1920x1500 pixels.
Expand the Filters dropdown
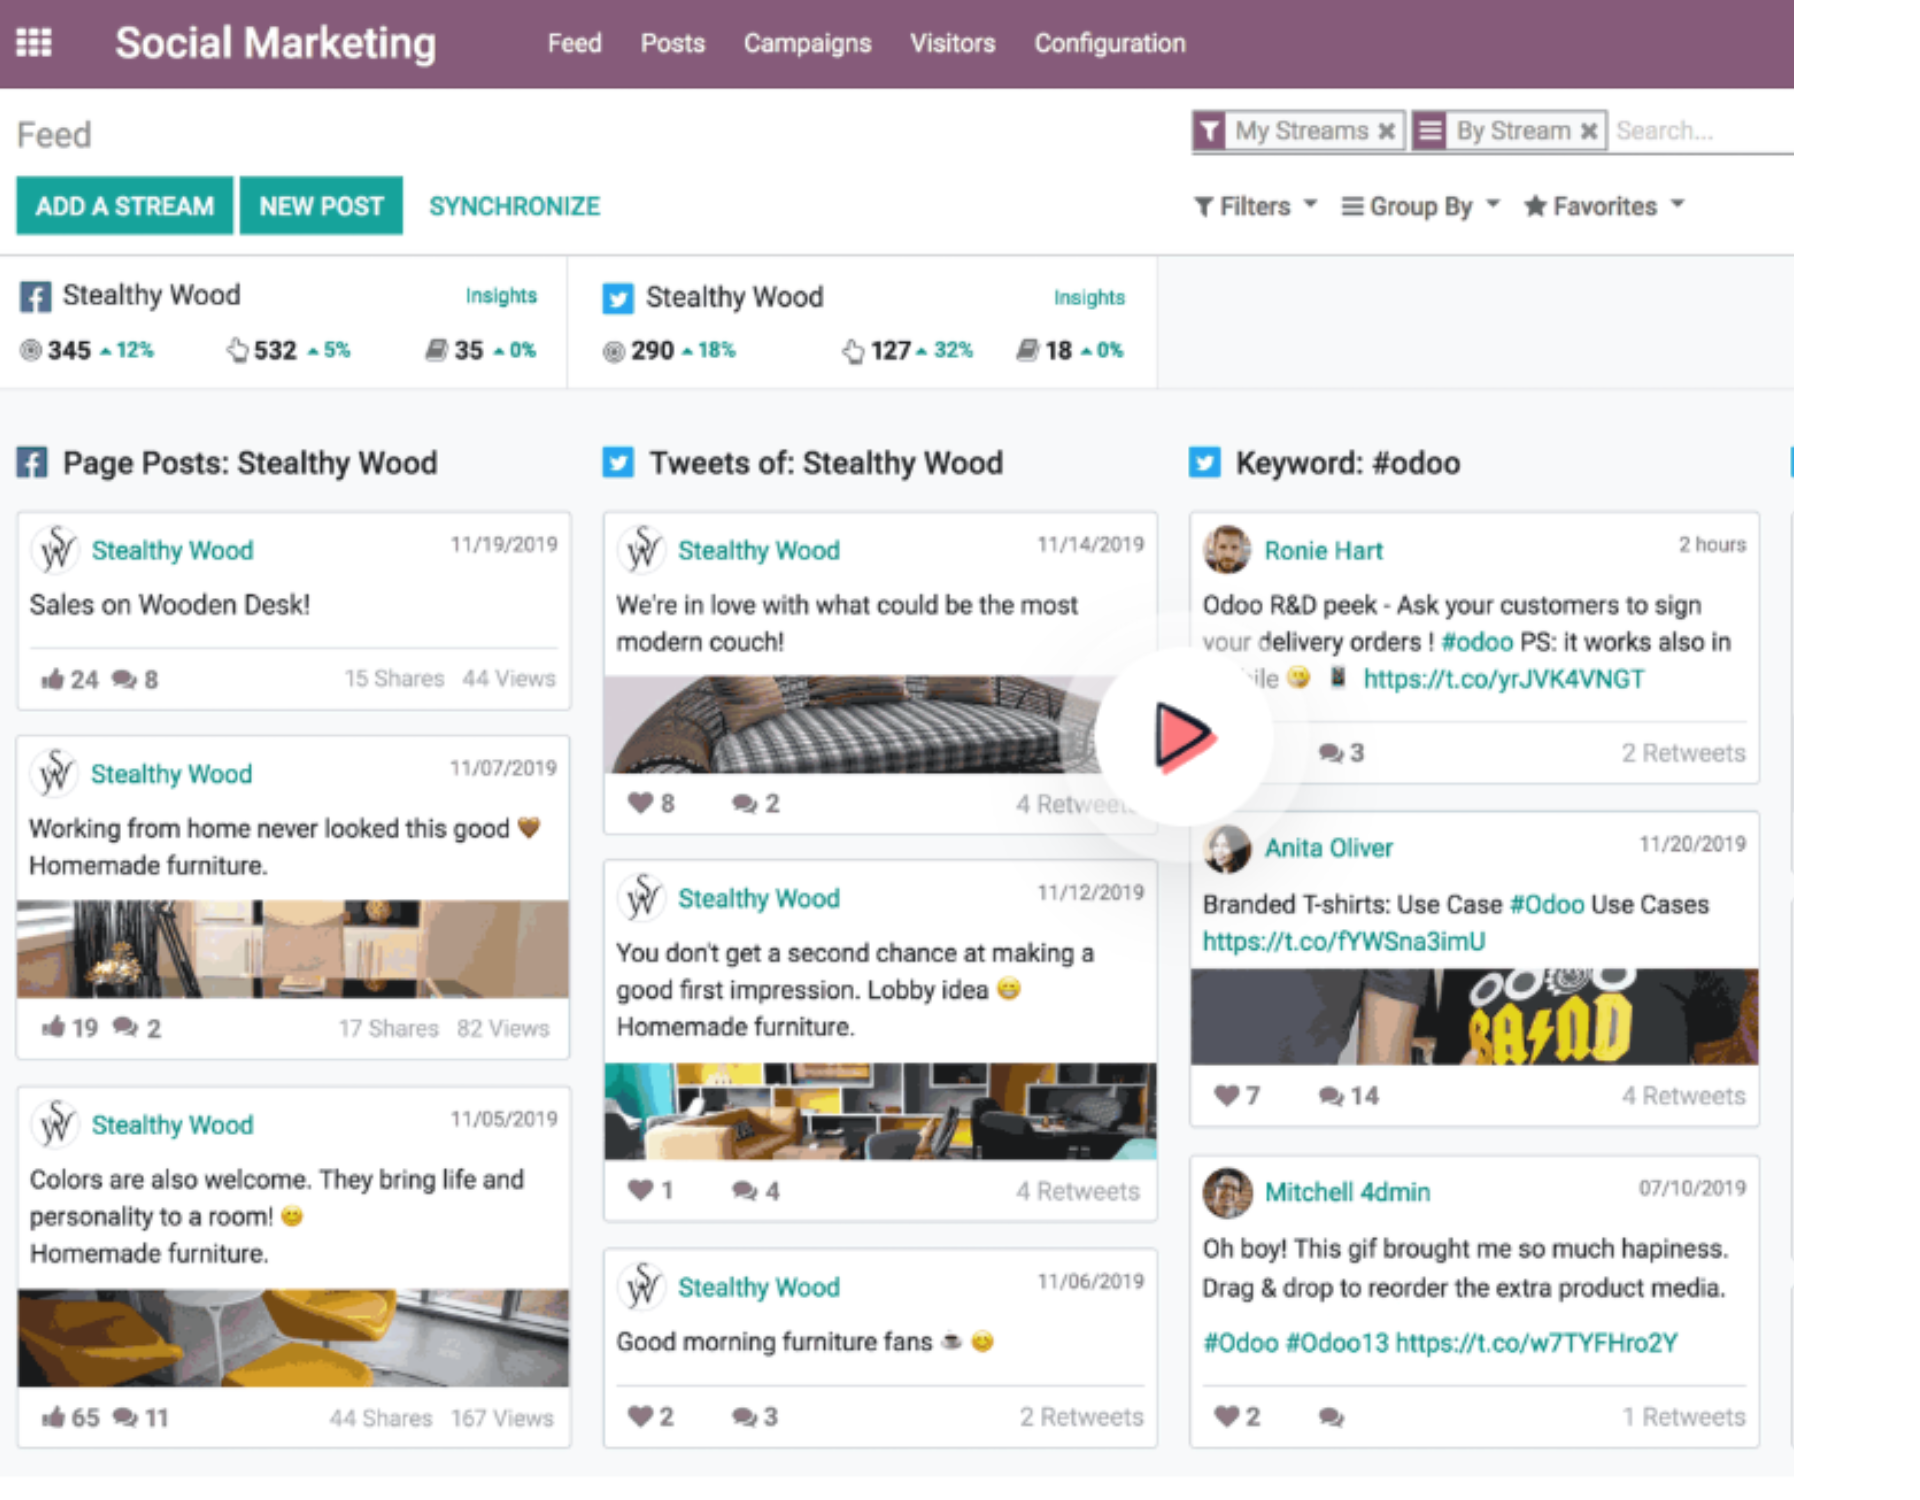[1255, 206]
